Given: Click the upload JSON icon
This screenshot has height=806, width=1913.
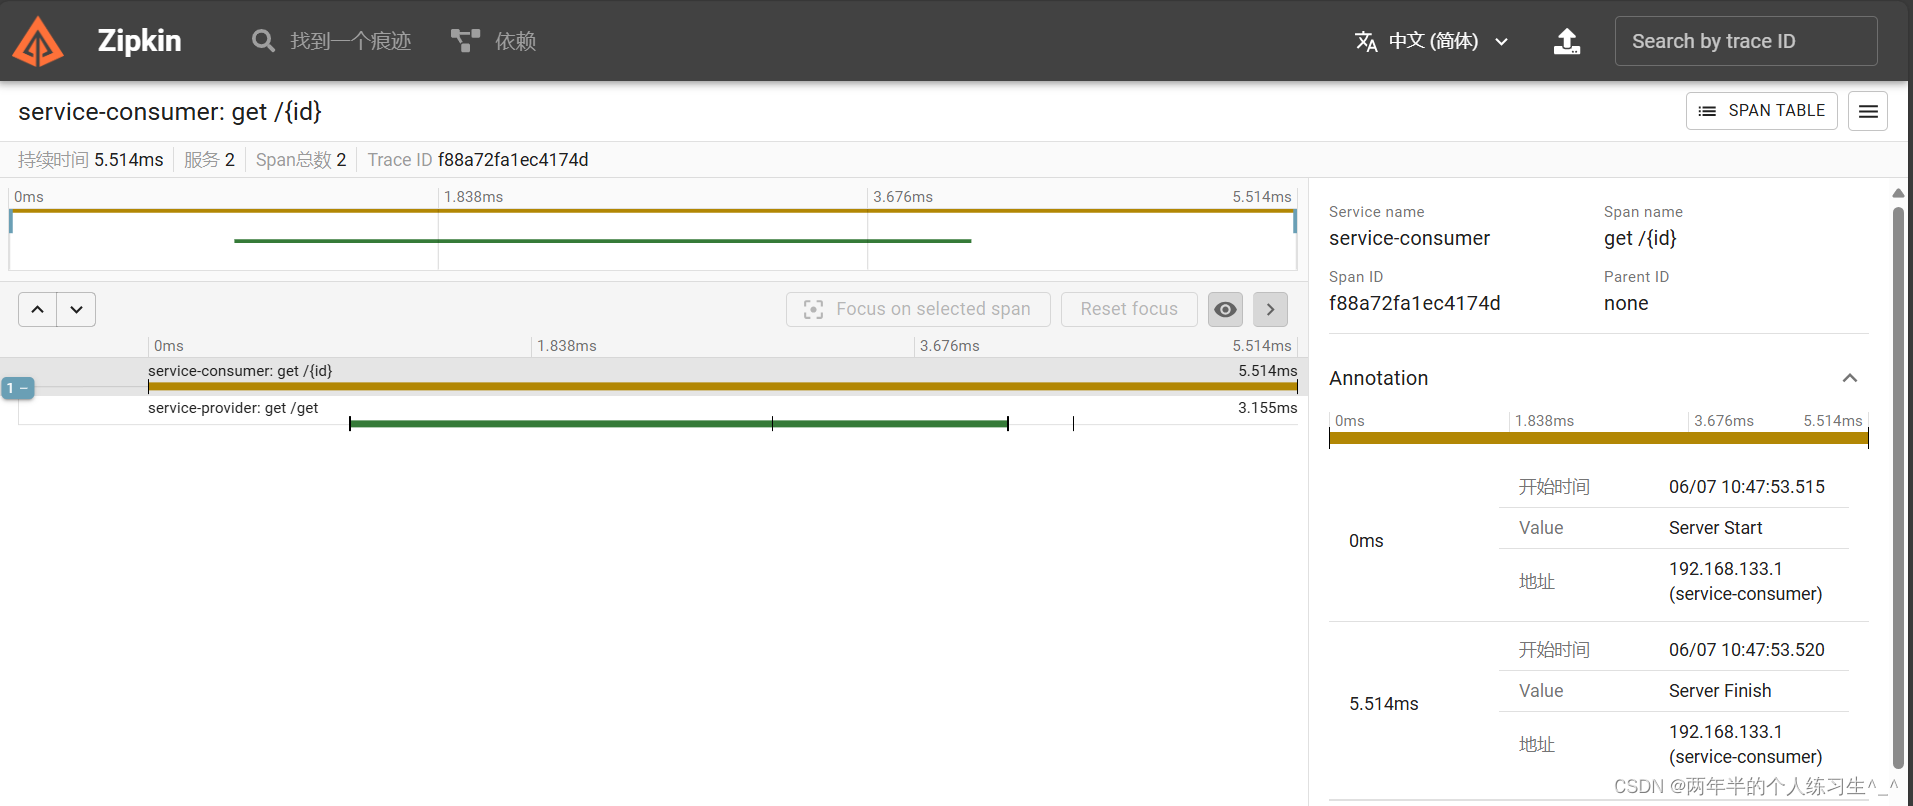Looking at the screenshot, I should [1566, 41].
